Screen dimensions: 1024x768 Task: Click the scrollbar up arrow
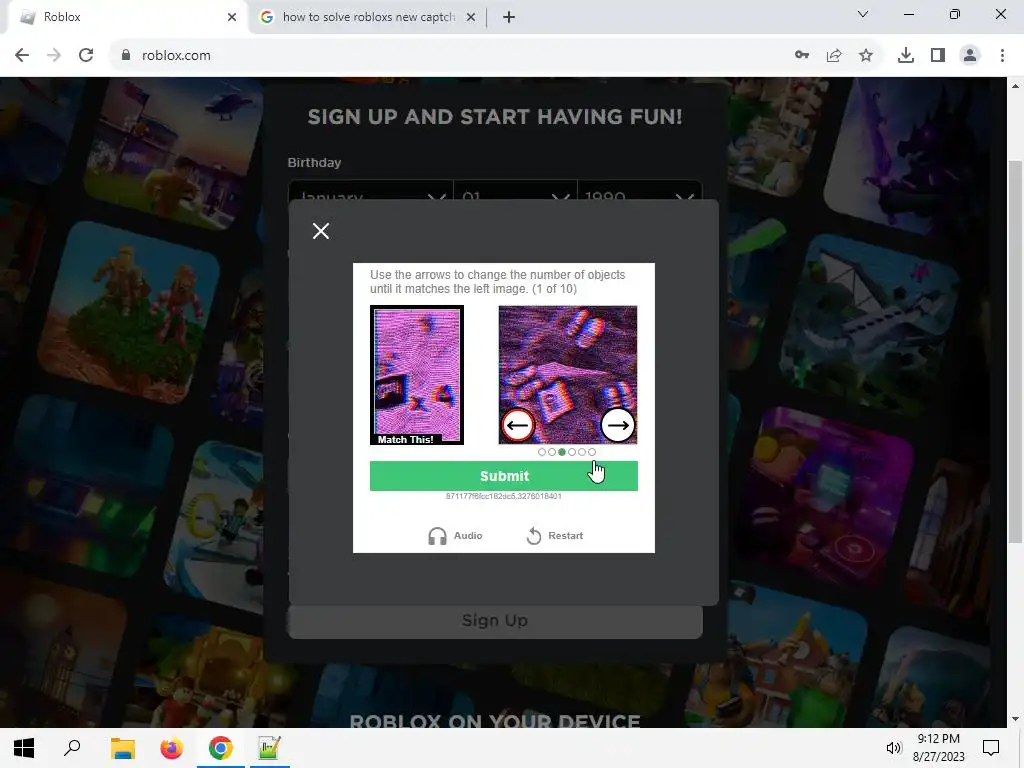[1015, 86]
